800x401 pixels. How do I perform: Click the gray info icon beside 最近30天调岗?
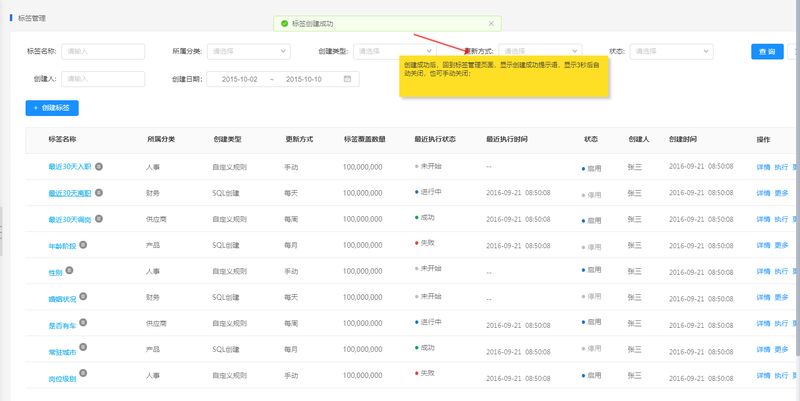tap(99, 218)
